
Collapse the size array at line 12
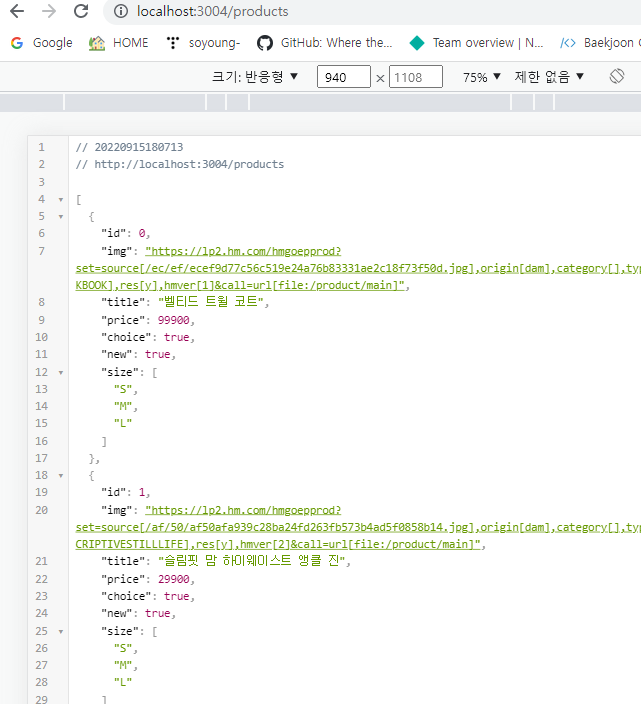click(61, 373)
